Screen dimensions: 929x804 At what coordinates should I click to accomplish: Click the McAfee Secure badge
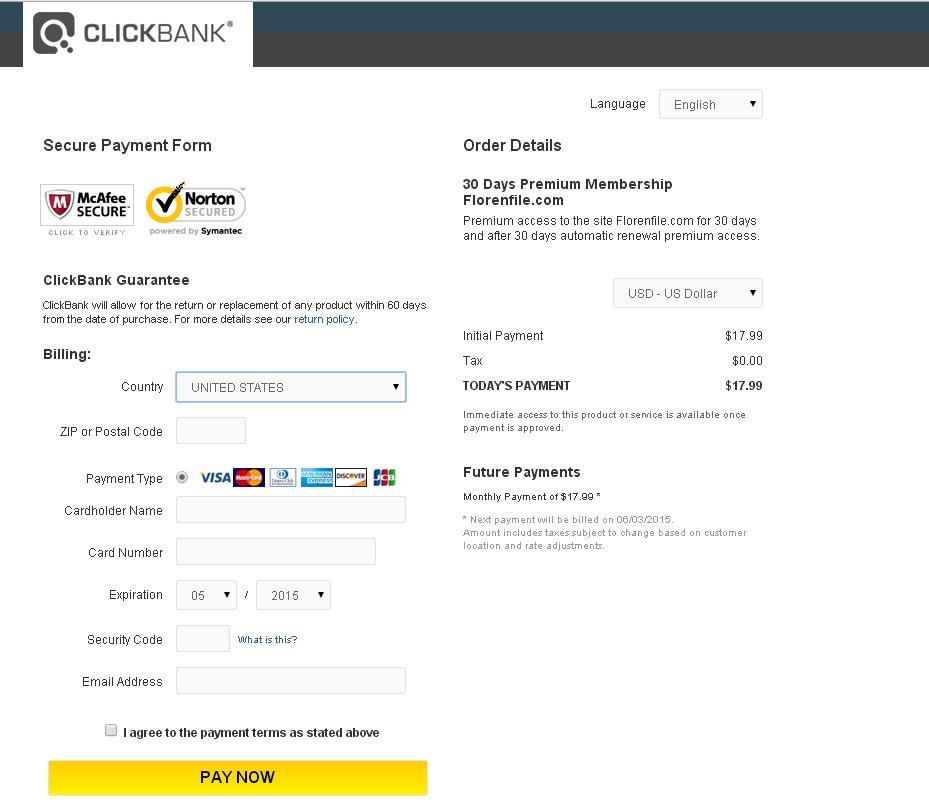point(86,203)
